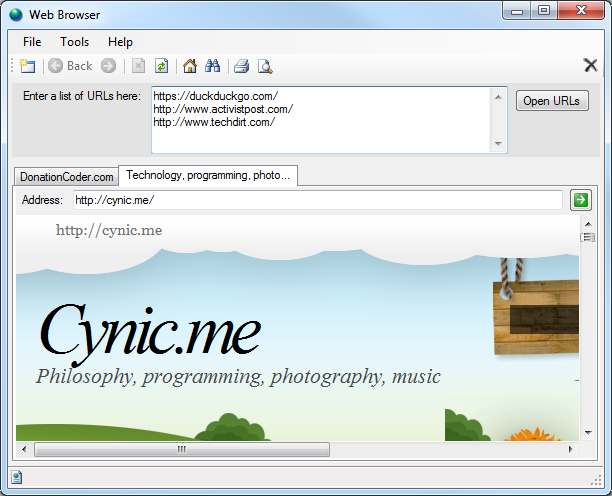Click horizontal scroll right arrow
Screen dimensions: 612x496
click(x=571, y=449)
